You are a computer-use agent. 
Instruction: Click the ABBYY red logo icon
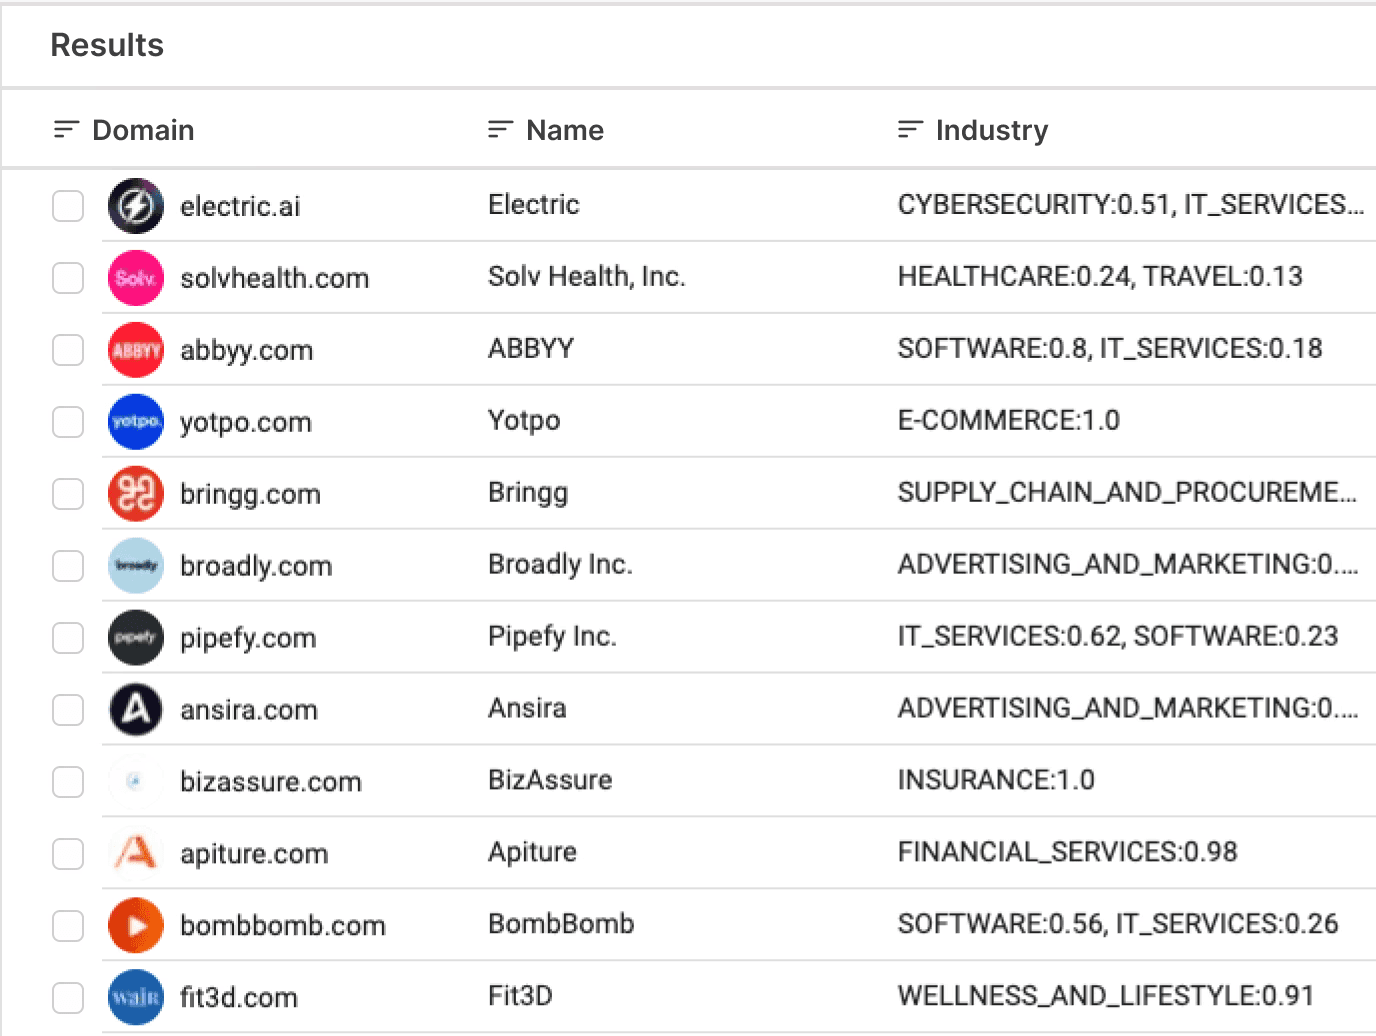point(134,350)
